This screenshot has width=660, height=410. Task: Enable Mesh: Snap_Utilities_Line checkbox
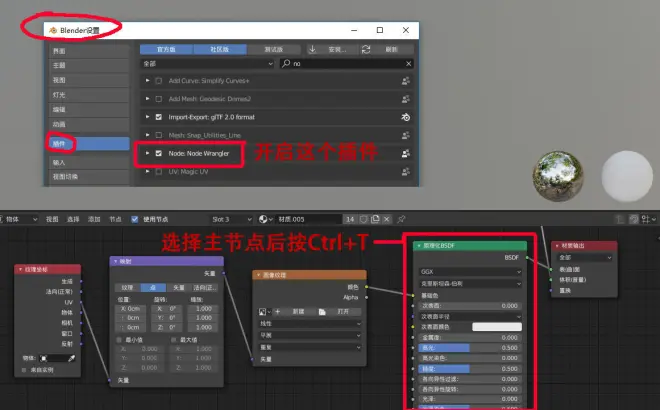point(159,135)
